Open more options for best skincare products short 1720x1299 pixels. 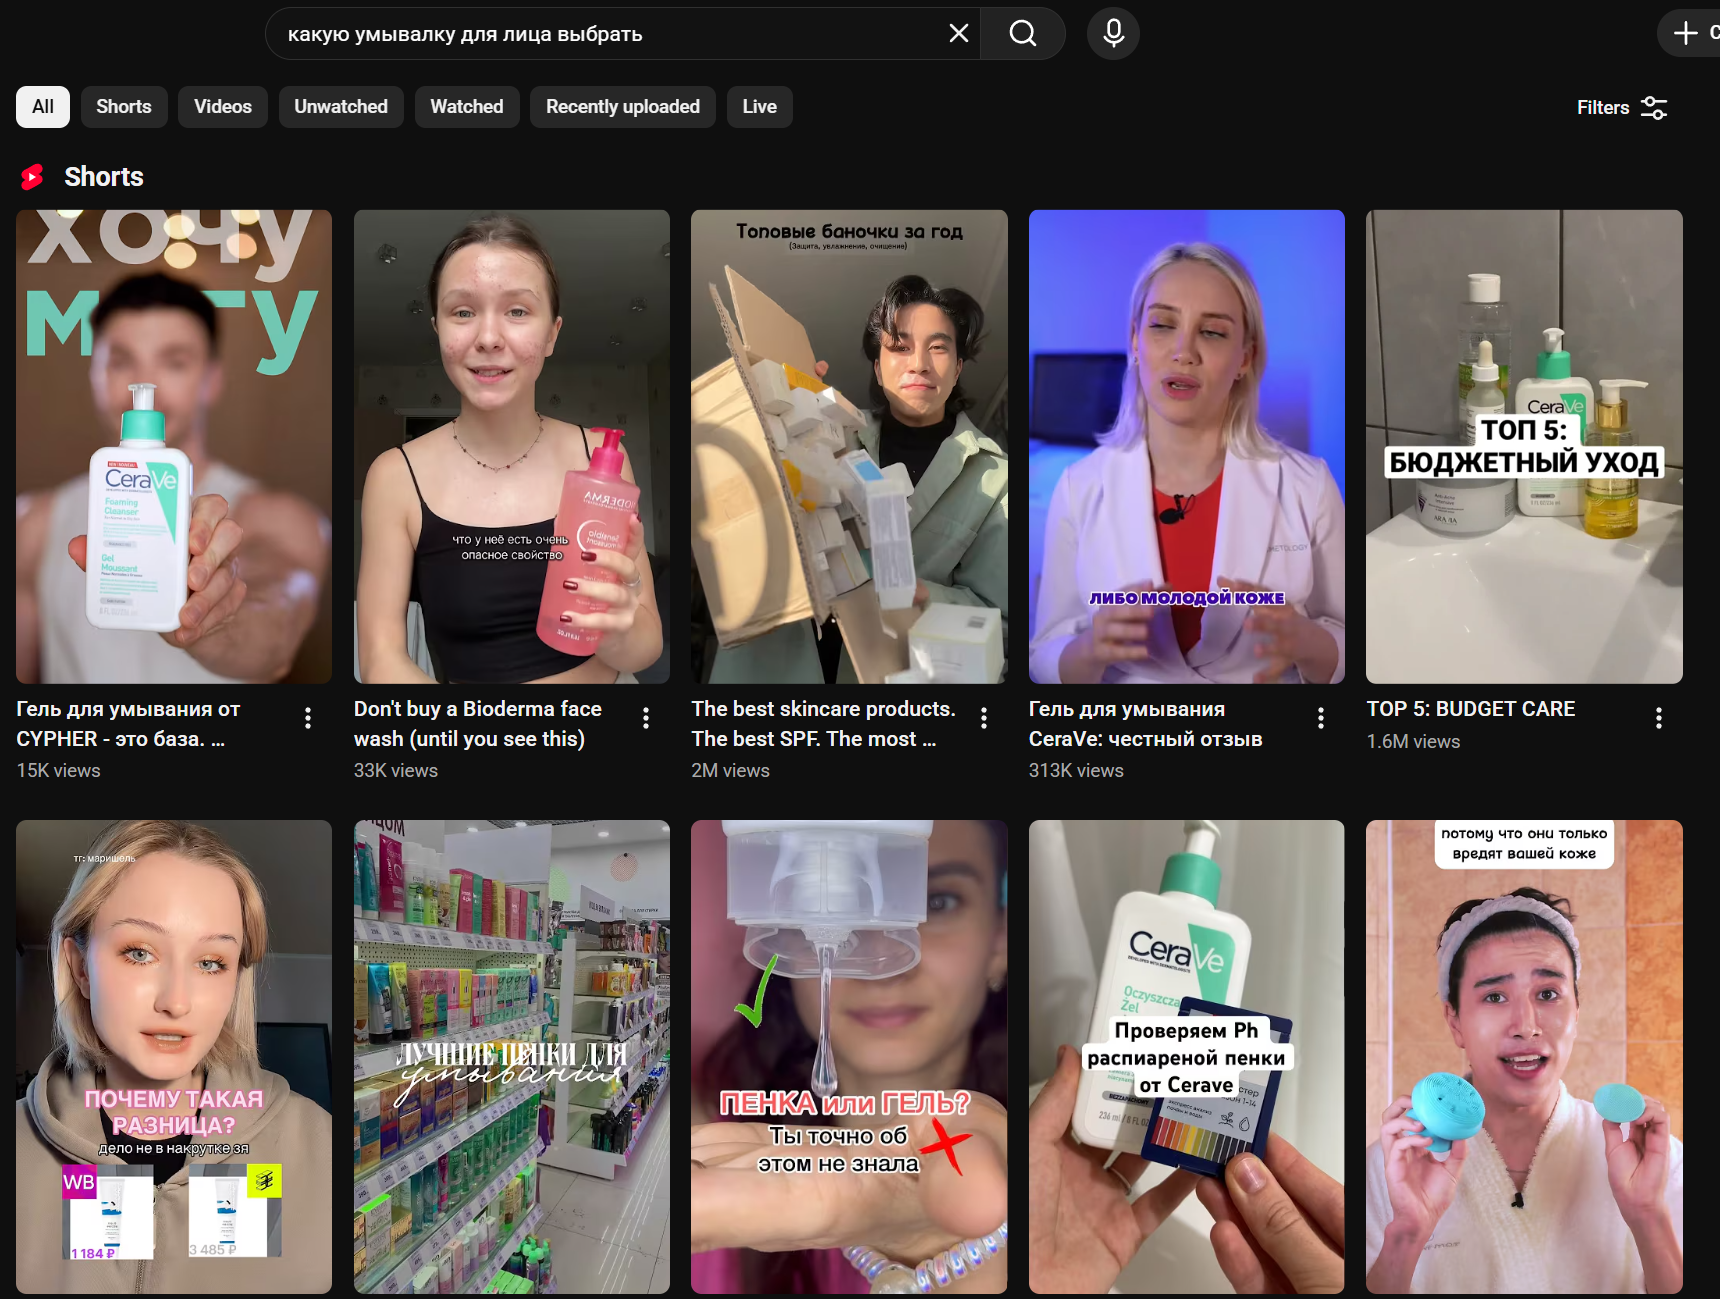click(984, 718)
